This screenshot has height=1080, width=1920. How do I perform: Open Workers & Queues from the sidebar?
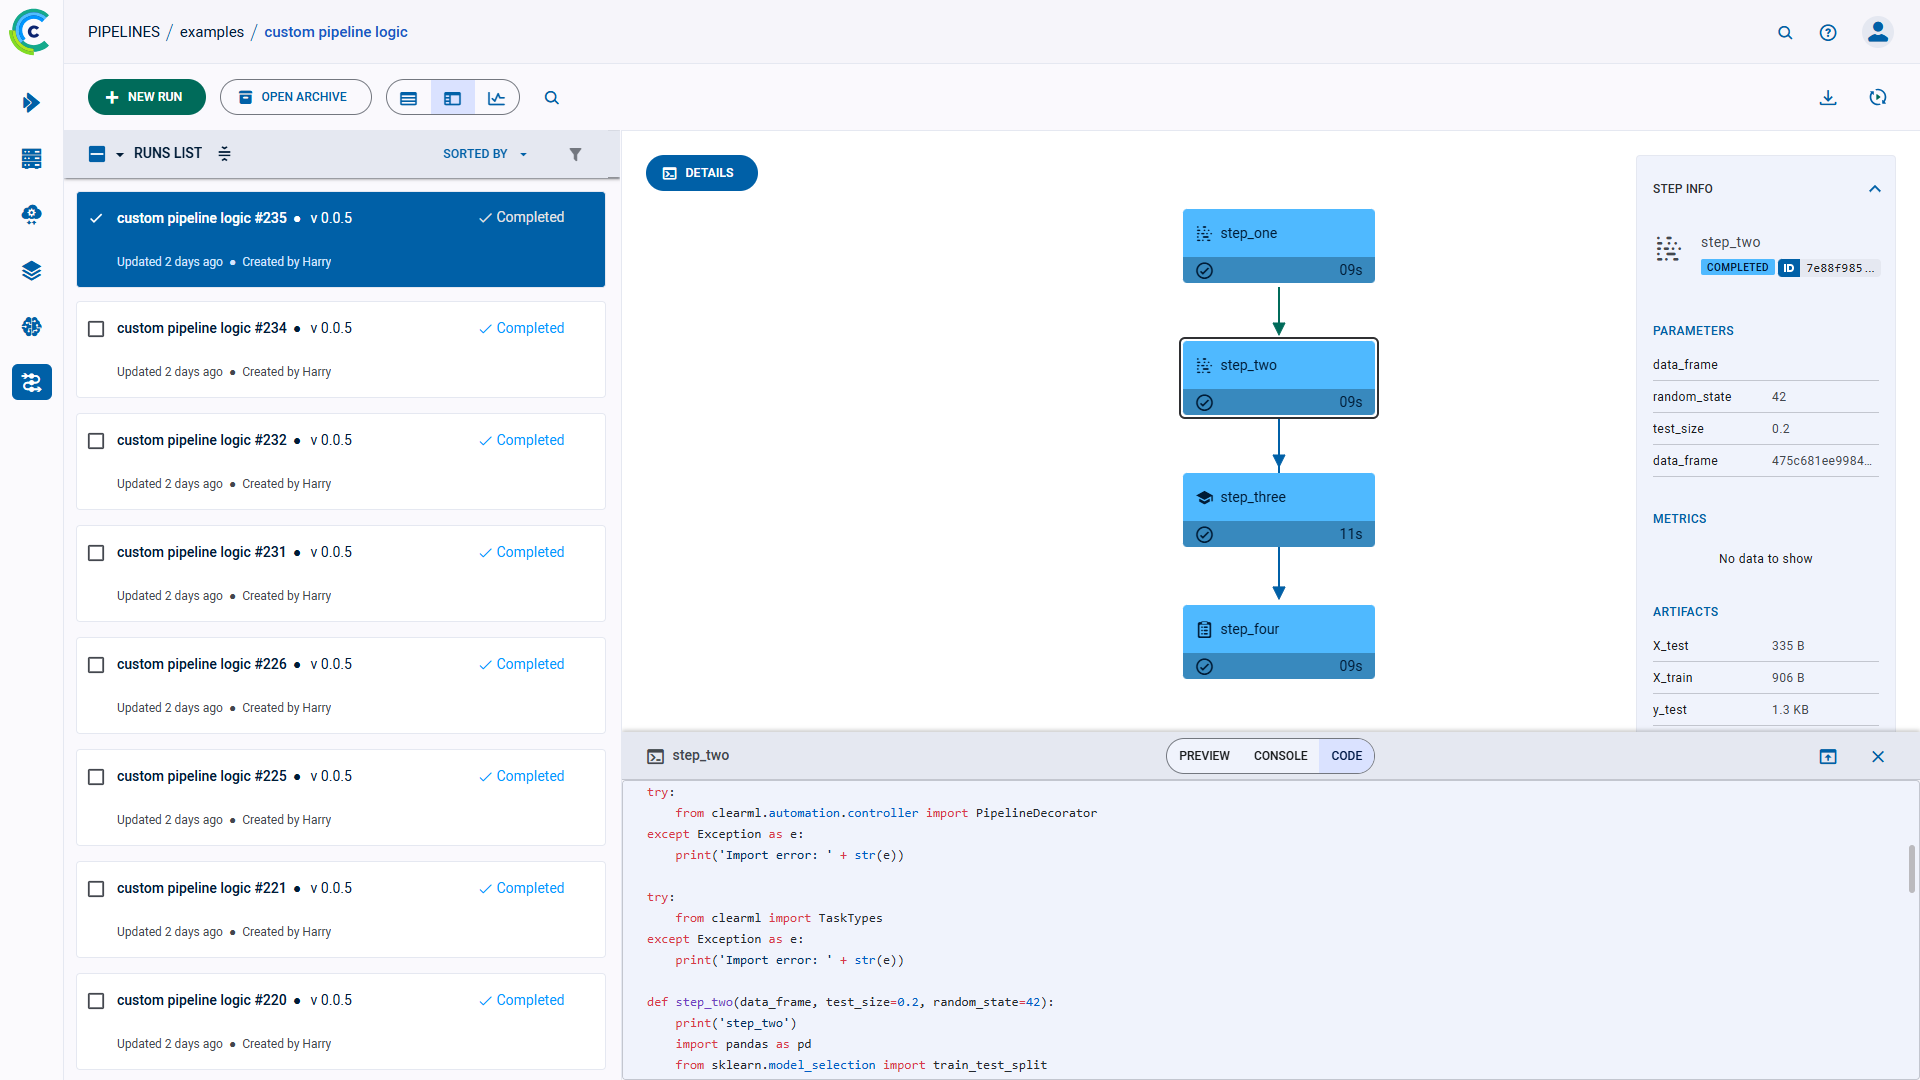(31, 159)
